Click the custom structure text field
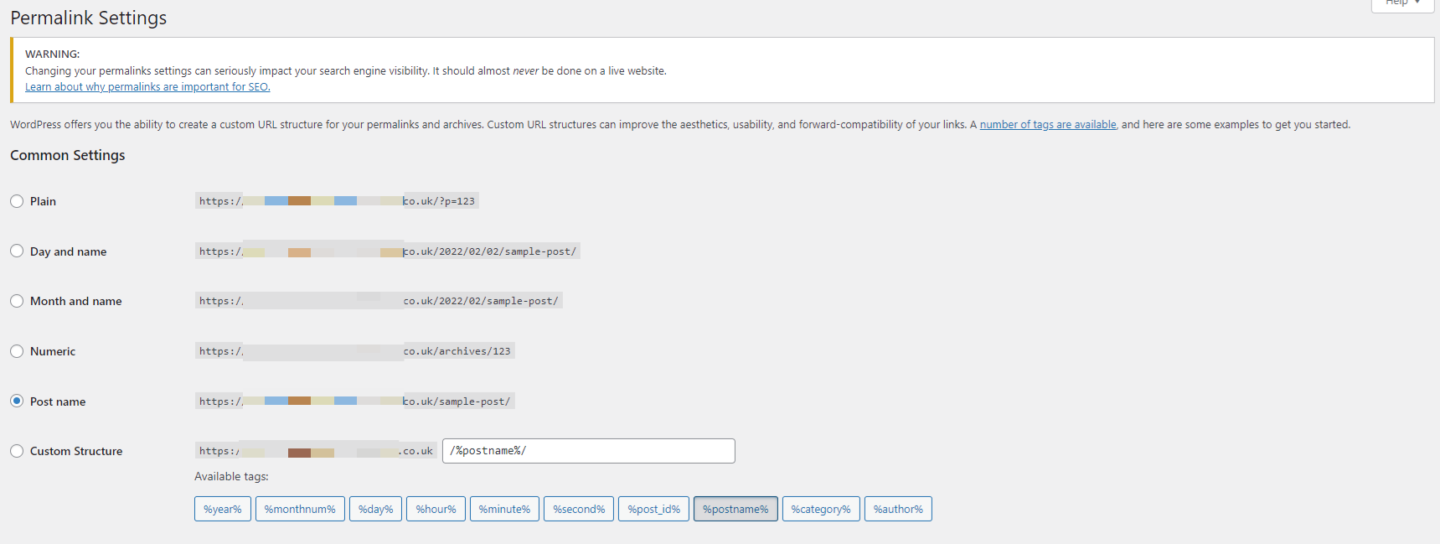The width and height of the screenshot is (1440, 544). click(588, 451)
